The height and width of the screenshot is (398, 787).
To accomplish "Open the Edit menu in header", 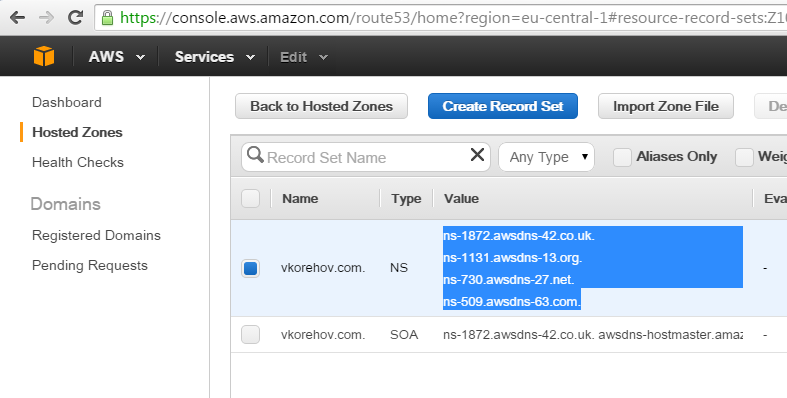I will pos(304,57).
